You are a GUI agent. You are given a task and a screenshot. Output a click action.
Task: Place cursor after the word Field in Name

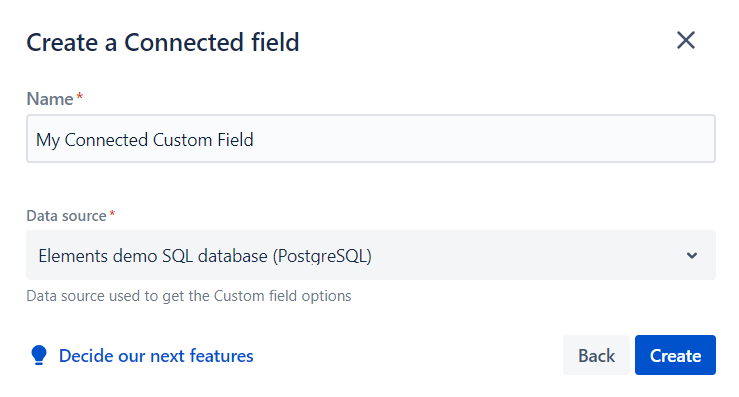pyautogui.click(x=255, y=140)
